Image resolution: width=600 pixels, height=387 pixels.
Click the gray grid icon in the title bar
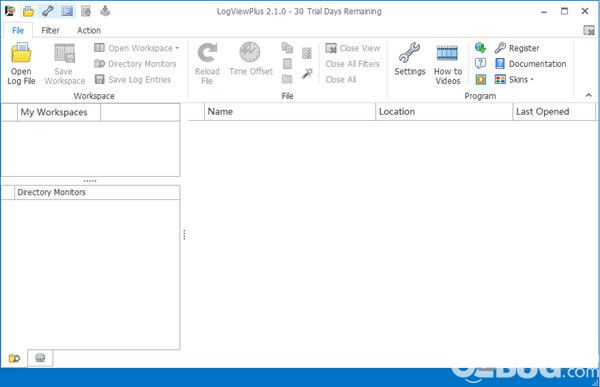[x=86, y=11]
